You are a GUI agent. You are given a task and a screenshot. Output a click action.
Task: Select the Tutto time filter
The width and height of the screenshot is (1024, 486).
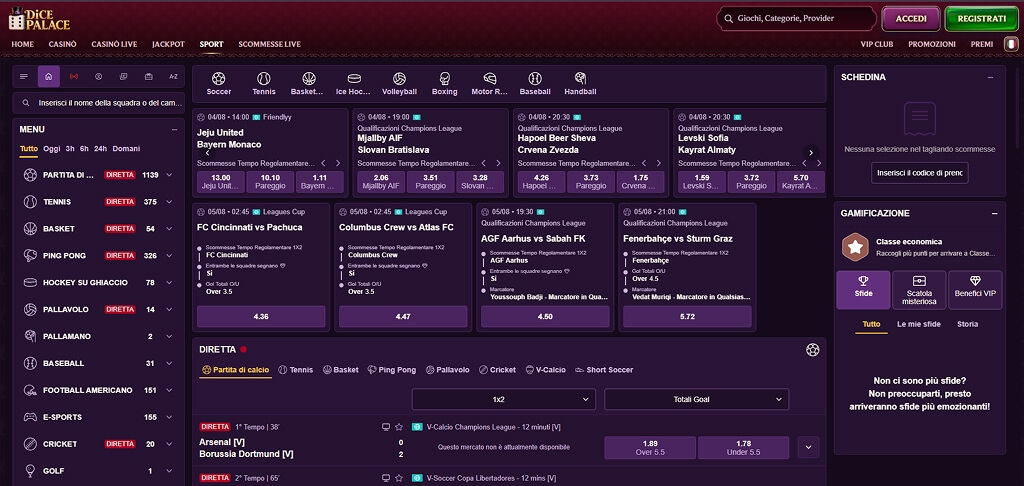29,148
